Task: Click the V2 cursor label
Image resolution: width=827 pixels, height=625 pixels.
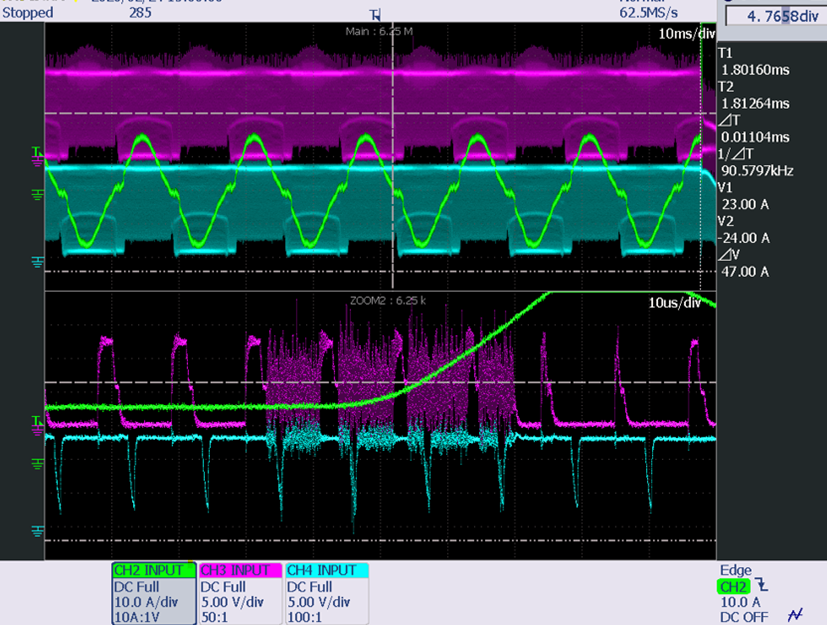Action: (x=726, y=222)
